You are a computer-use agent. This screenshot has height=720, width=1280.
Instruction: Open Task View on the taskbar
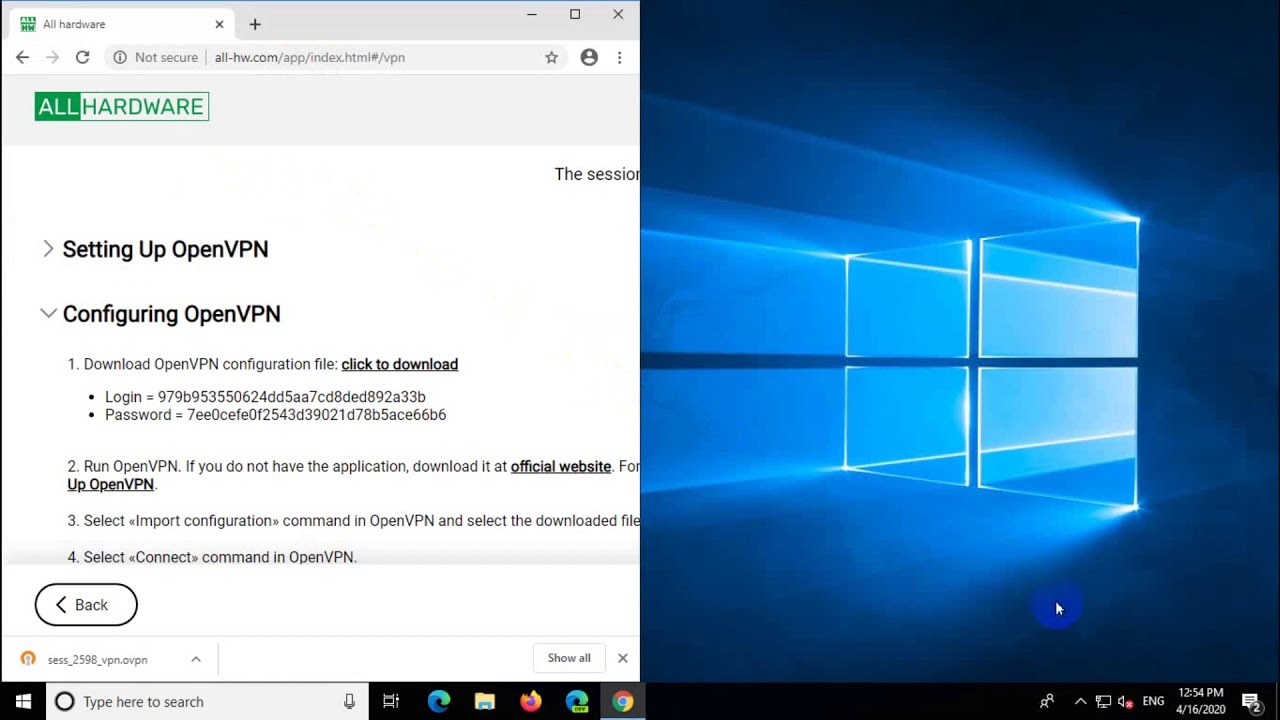[391, 701]
